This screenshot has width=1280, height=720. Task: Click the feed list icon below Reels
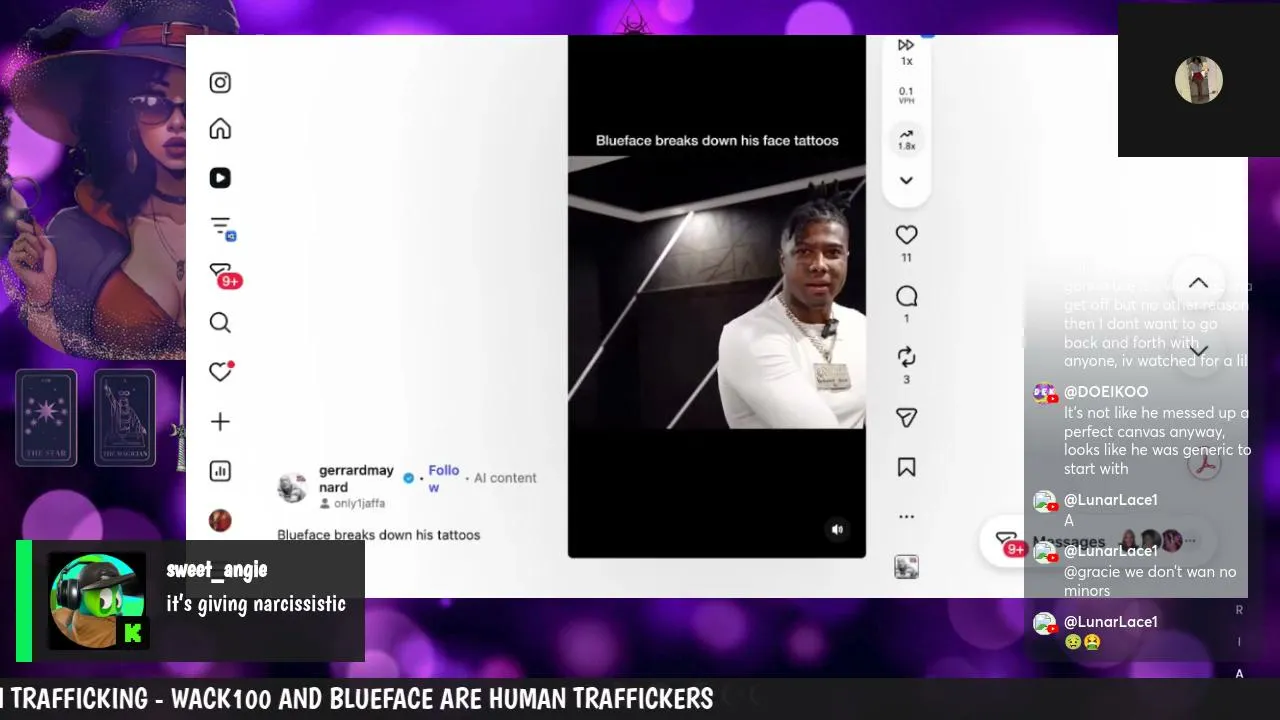point(222,228)
